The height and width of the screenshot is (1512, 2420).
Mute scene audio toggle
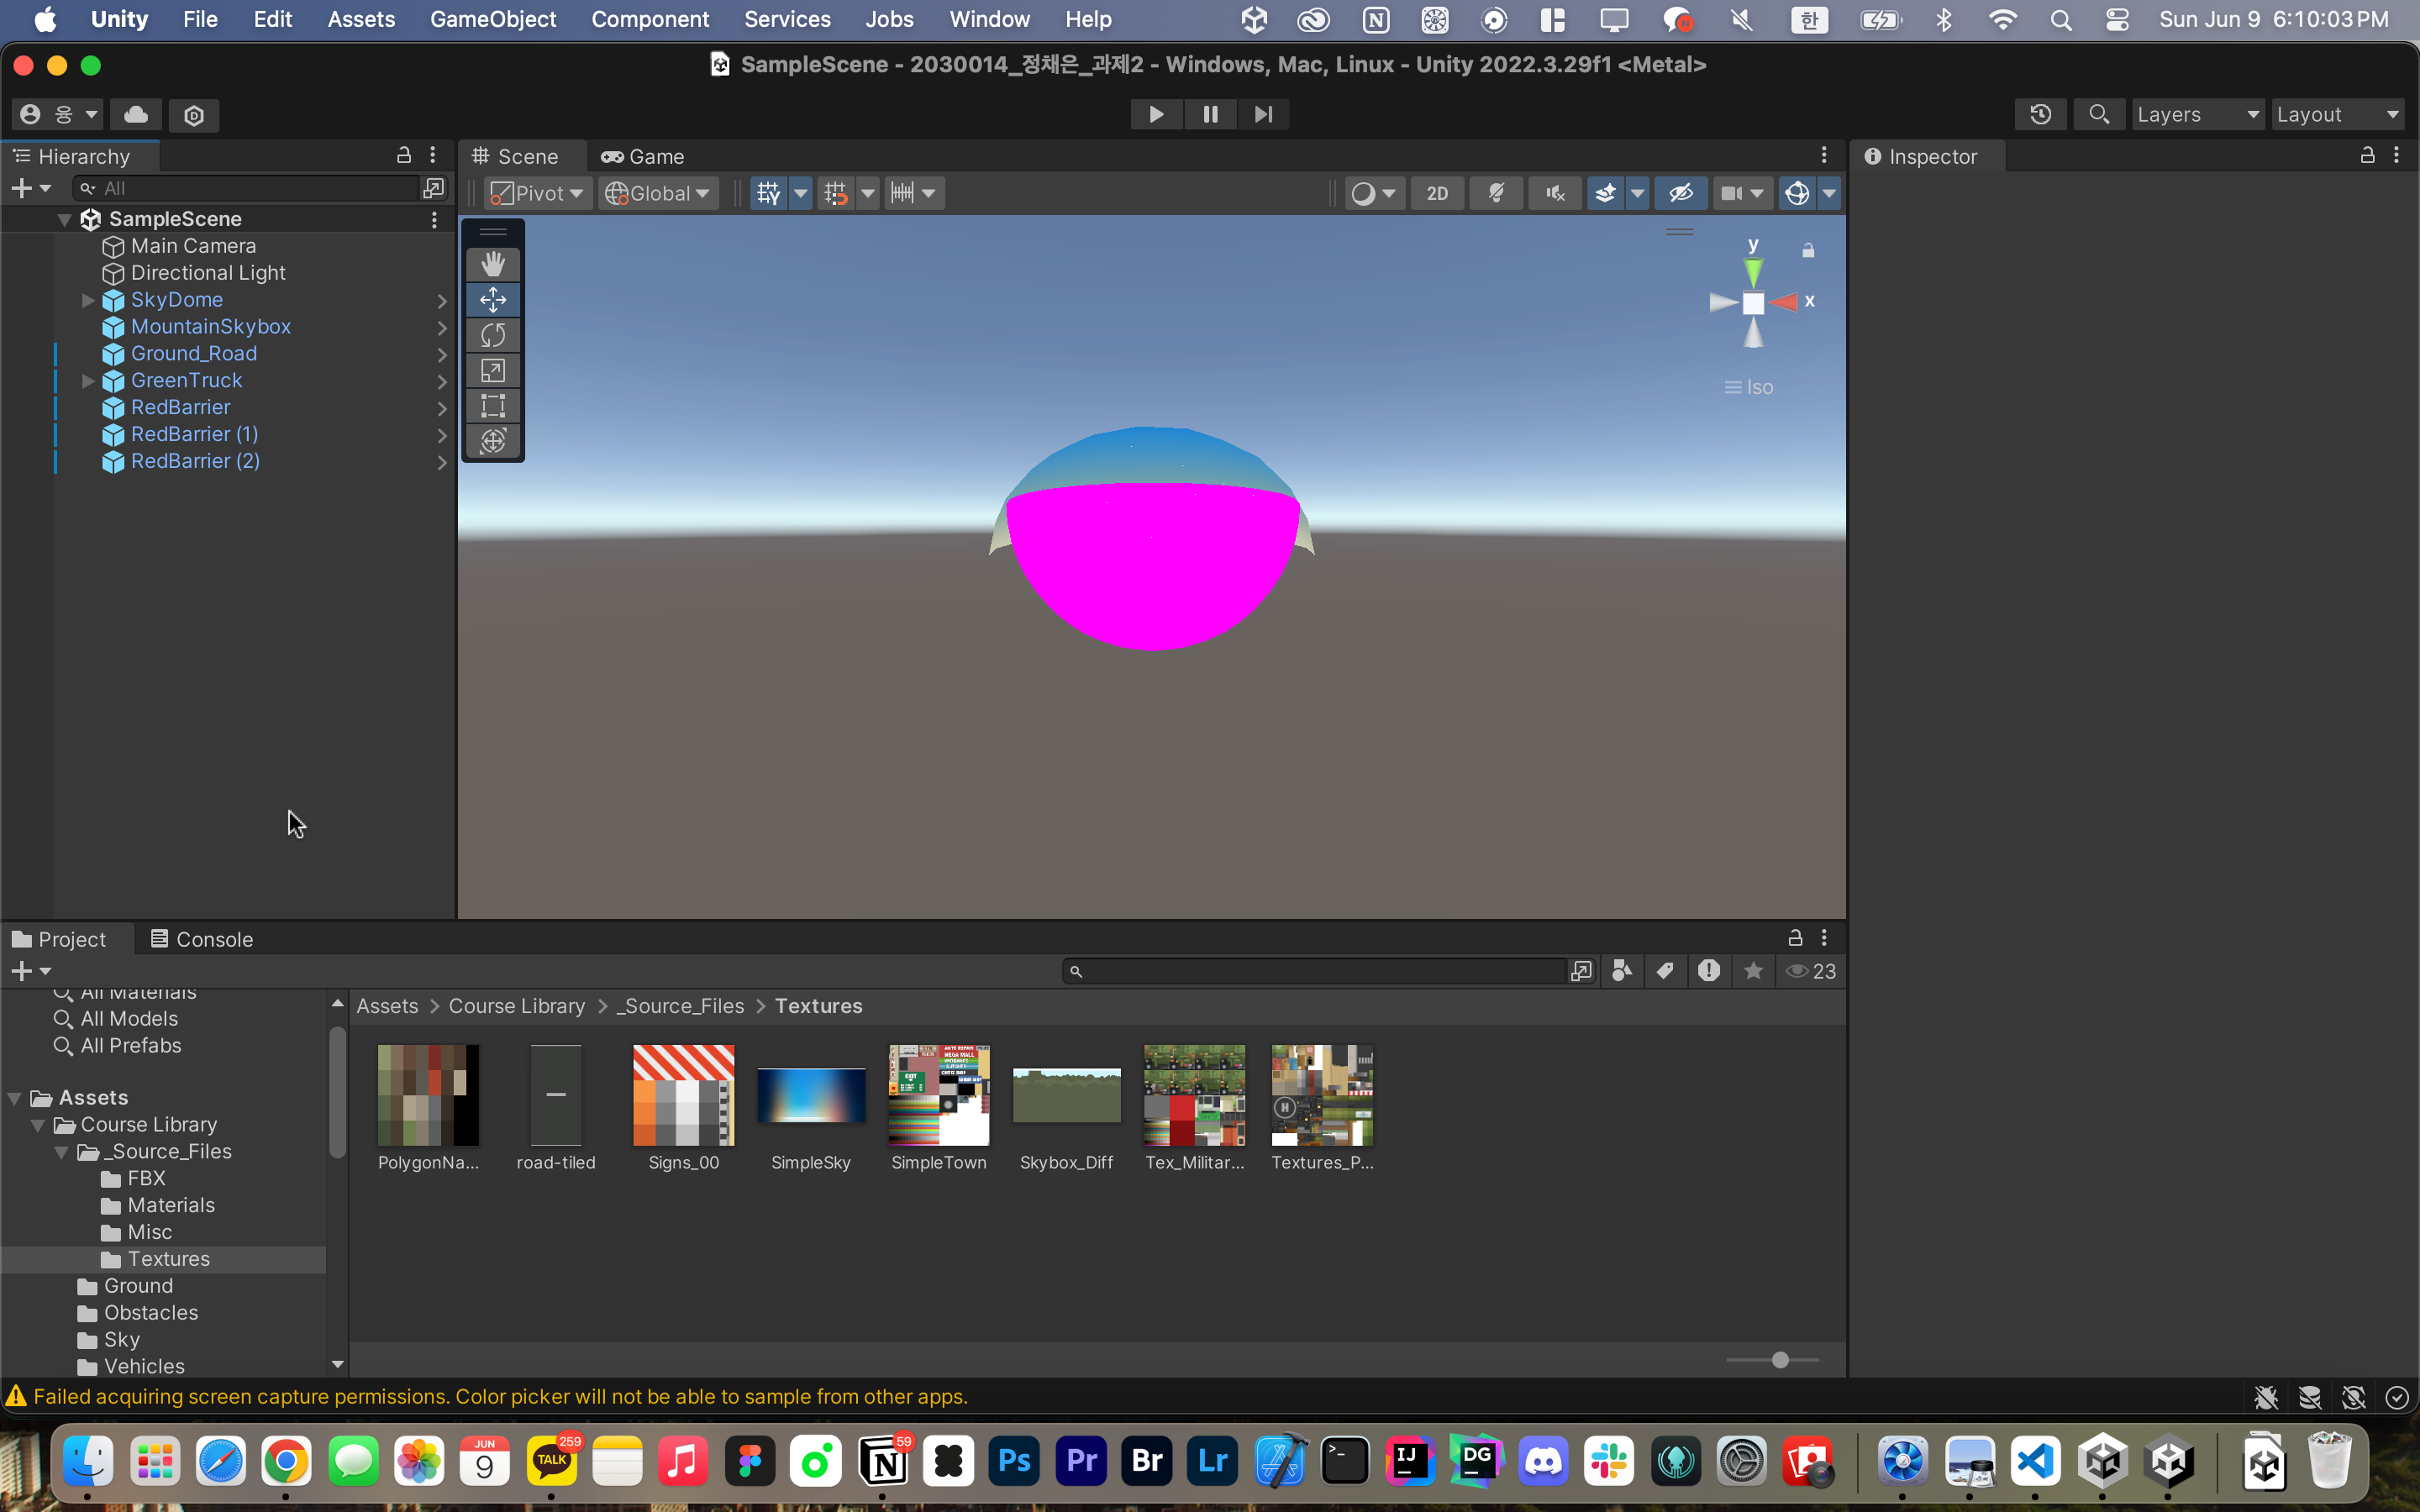click(1554, 193)
